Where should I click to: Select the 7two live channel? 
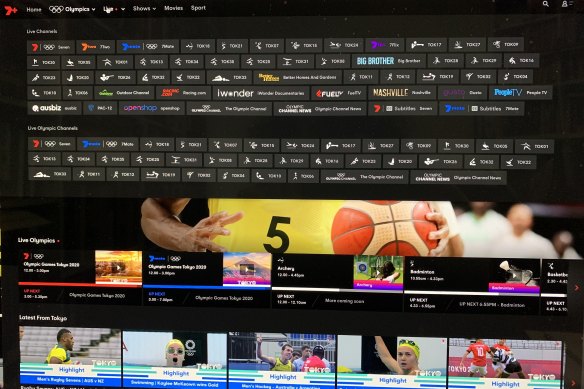point(96,47)
